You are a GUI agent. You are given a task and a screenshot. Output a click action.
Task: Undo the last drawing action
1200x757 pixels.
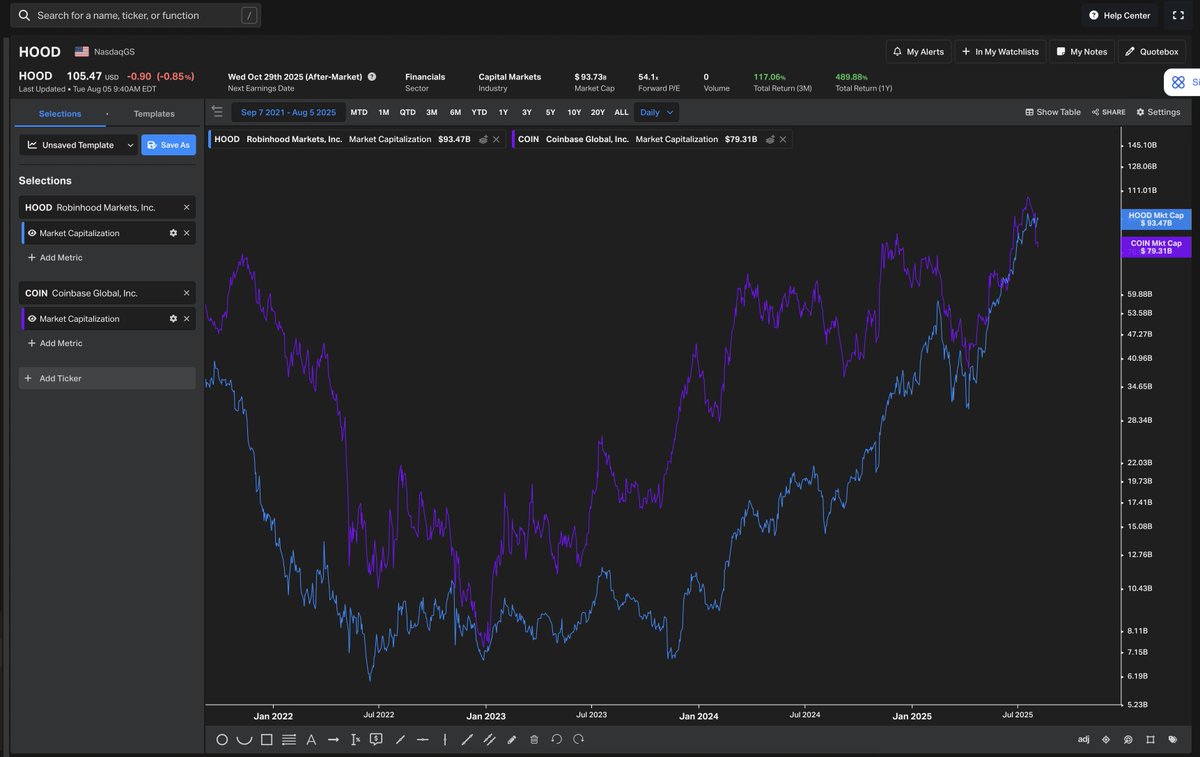pyautogui.click(x=556, y=740)
